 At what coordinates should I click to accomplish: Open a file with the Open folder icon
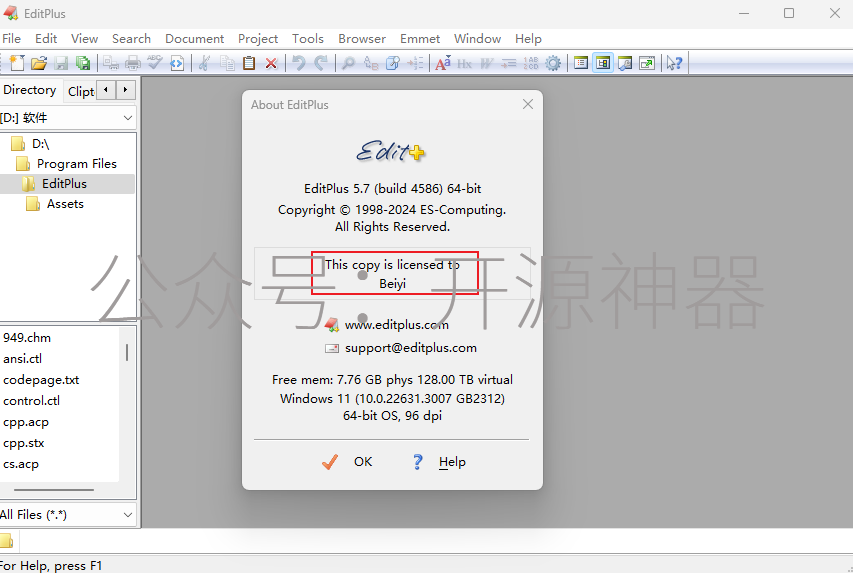(x=39, y=63)
